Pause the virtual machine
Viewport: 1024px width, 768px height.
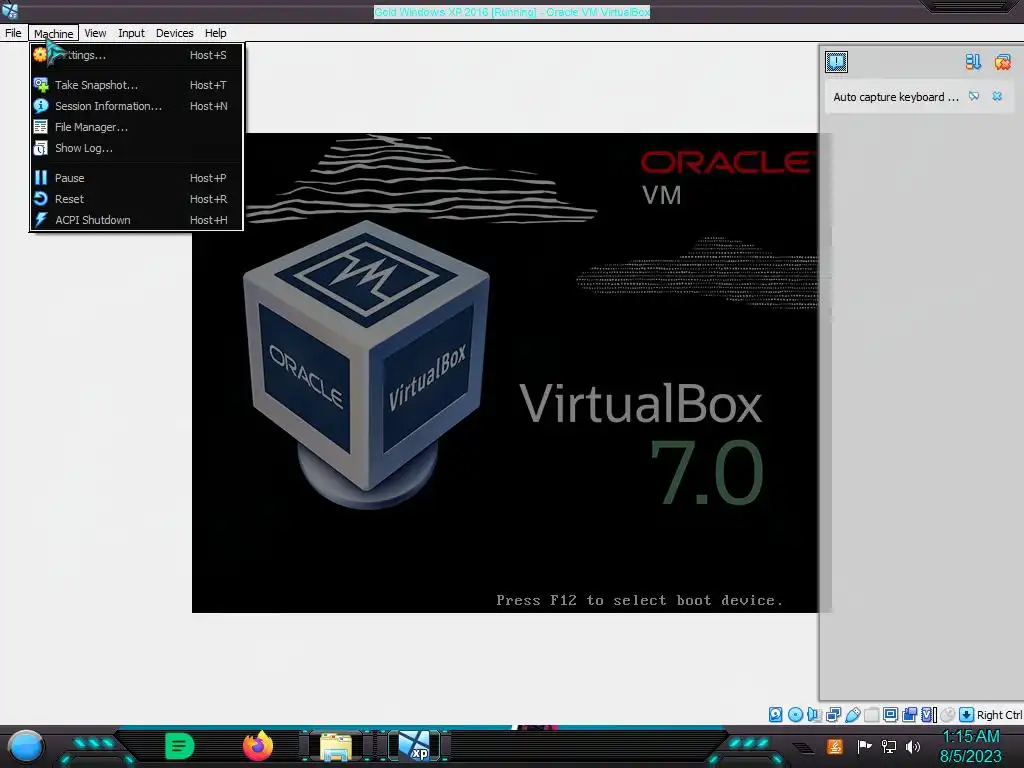pyautogui.click(x=136, y=178)
